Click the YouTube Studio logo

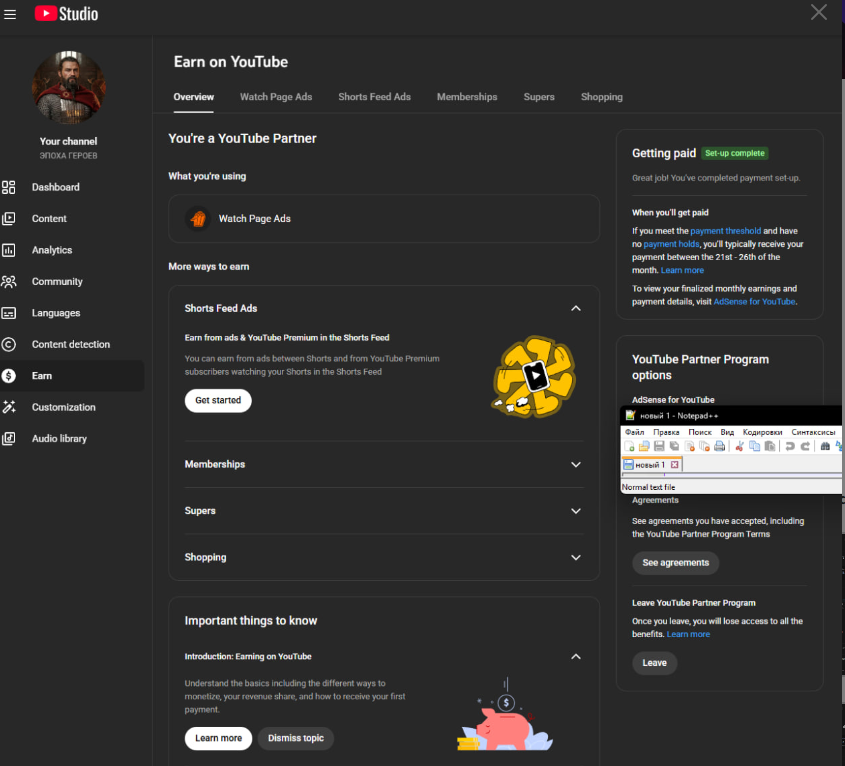coord(66,13)
